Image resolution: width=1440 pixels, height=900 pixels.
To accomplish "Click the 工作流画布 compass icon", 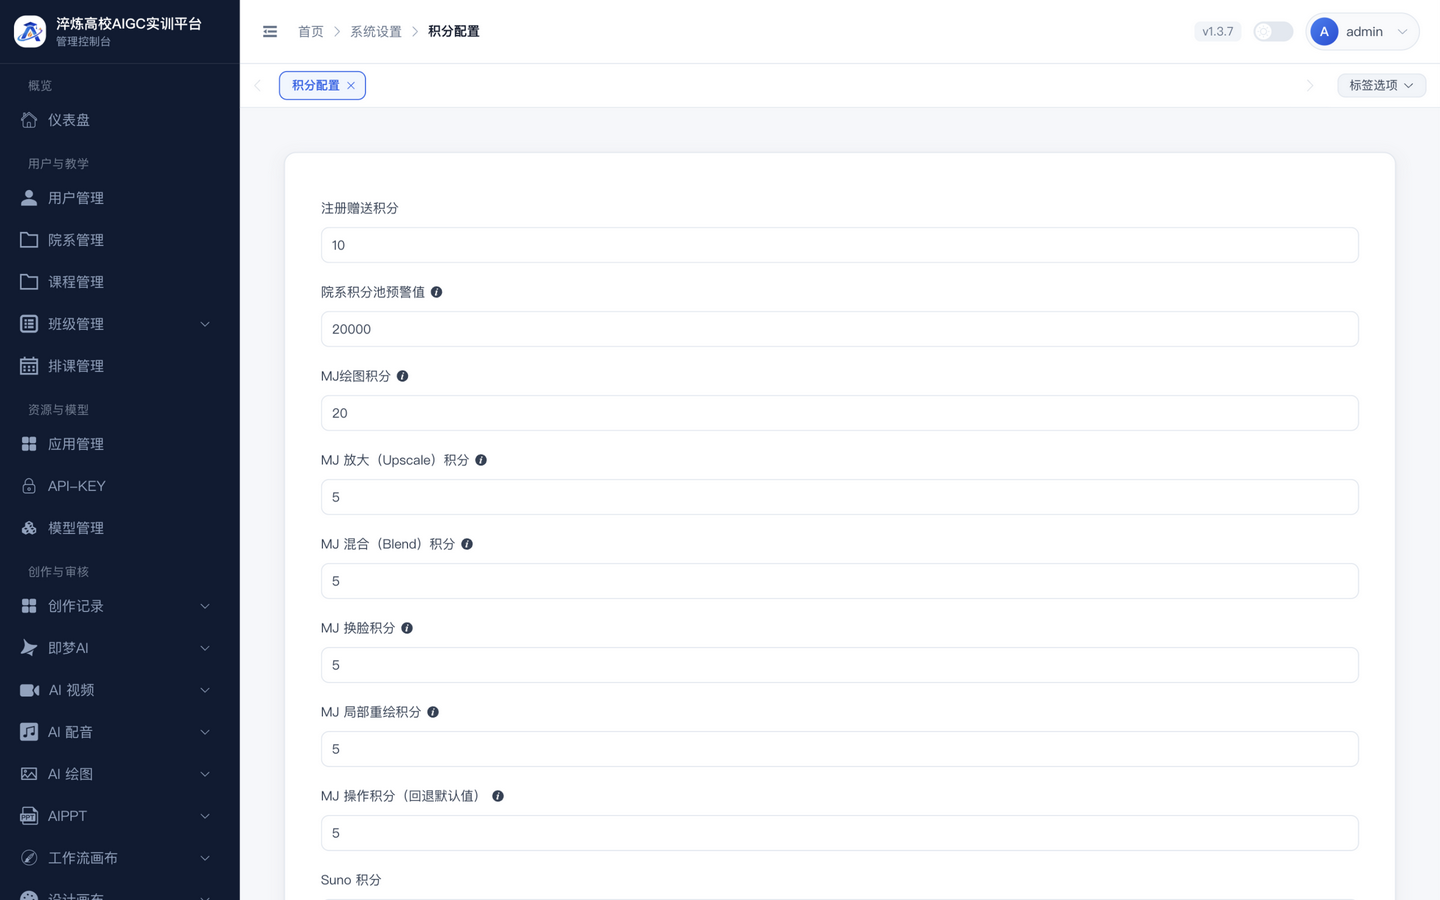I will [x=29, y=858].
